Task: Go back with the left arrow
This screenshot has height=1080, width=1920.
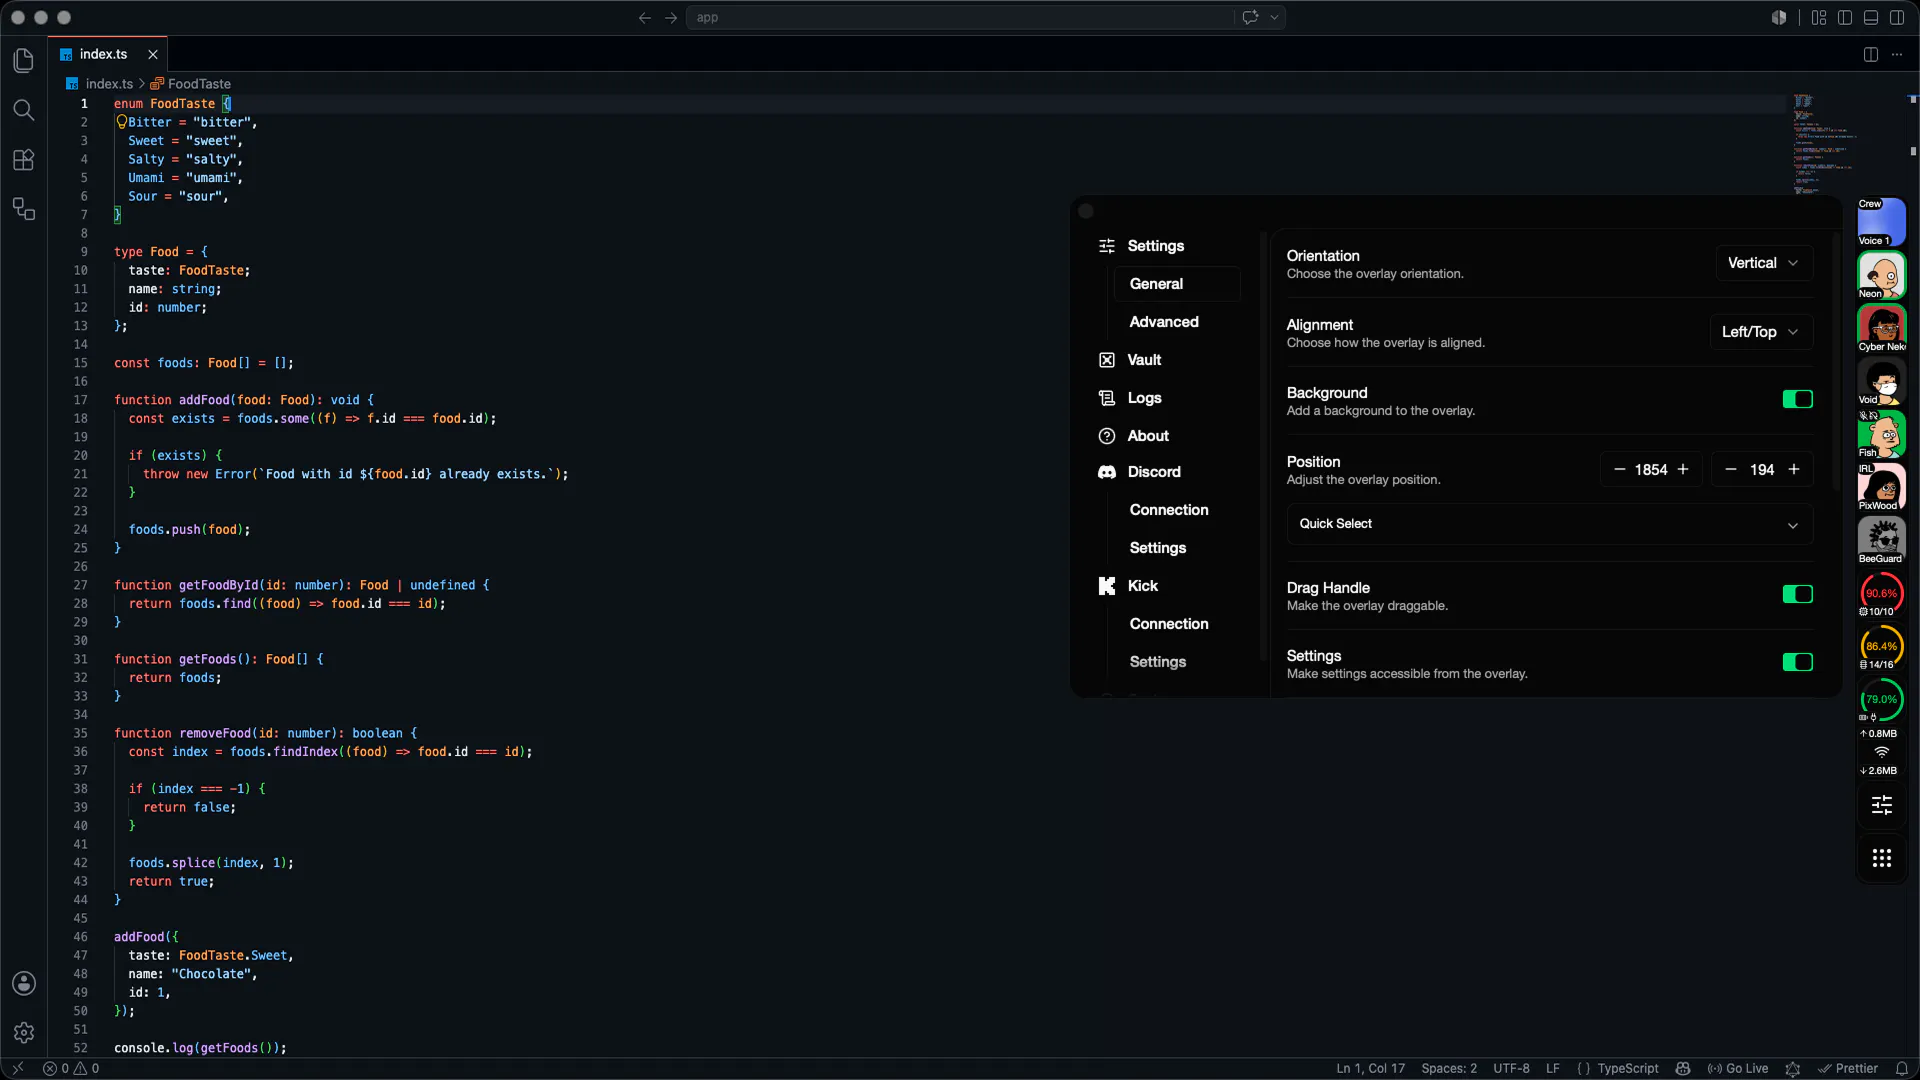Action: tap(645, 17)
